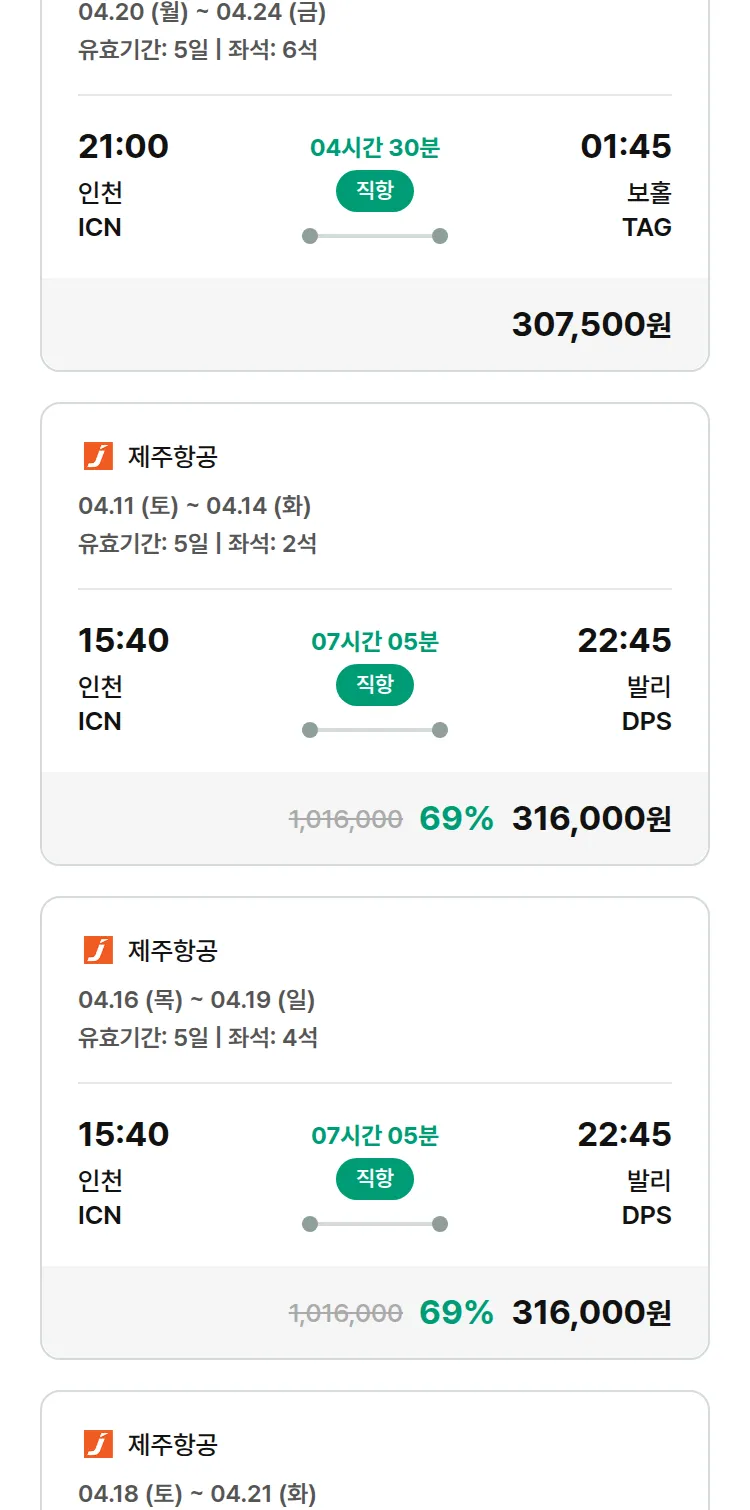This screenshot has width=750, height=1510.
Task: Tap the 직항 badge on the Bohol flight
Action: point(374,191)
